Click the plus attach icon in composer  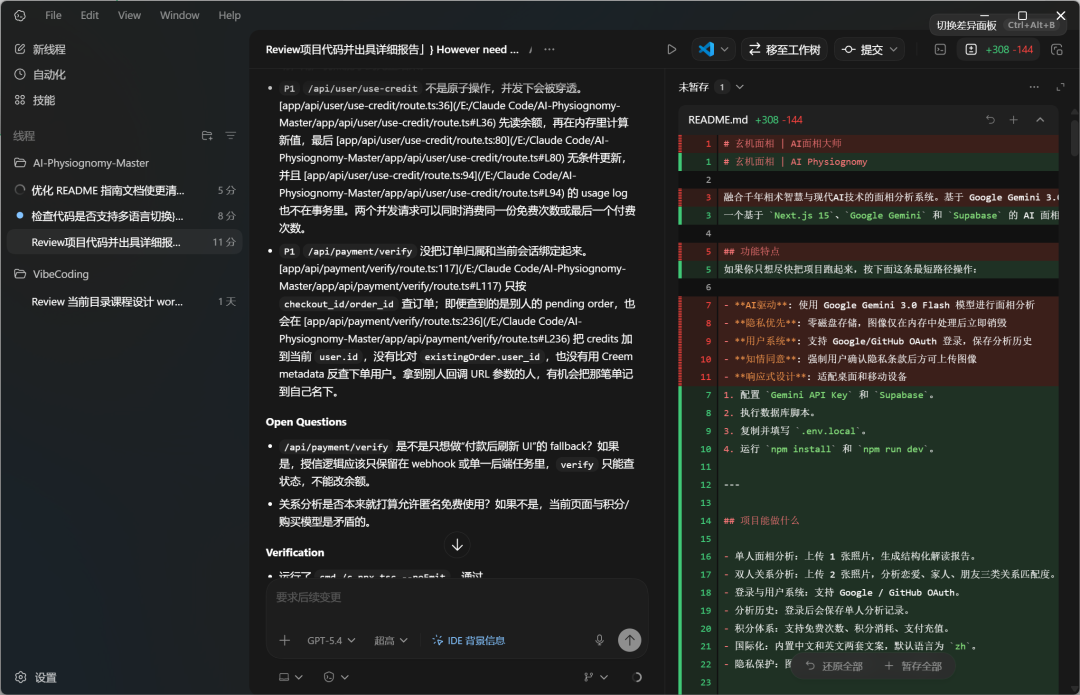[285, 640]
